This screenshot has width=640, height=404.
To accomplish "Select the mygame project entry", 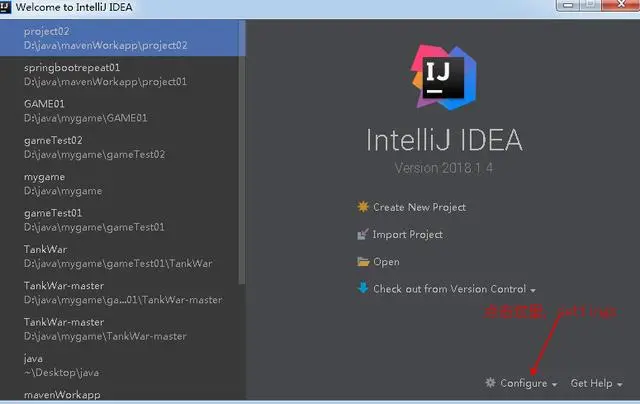I will [120, 183].
